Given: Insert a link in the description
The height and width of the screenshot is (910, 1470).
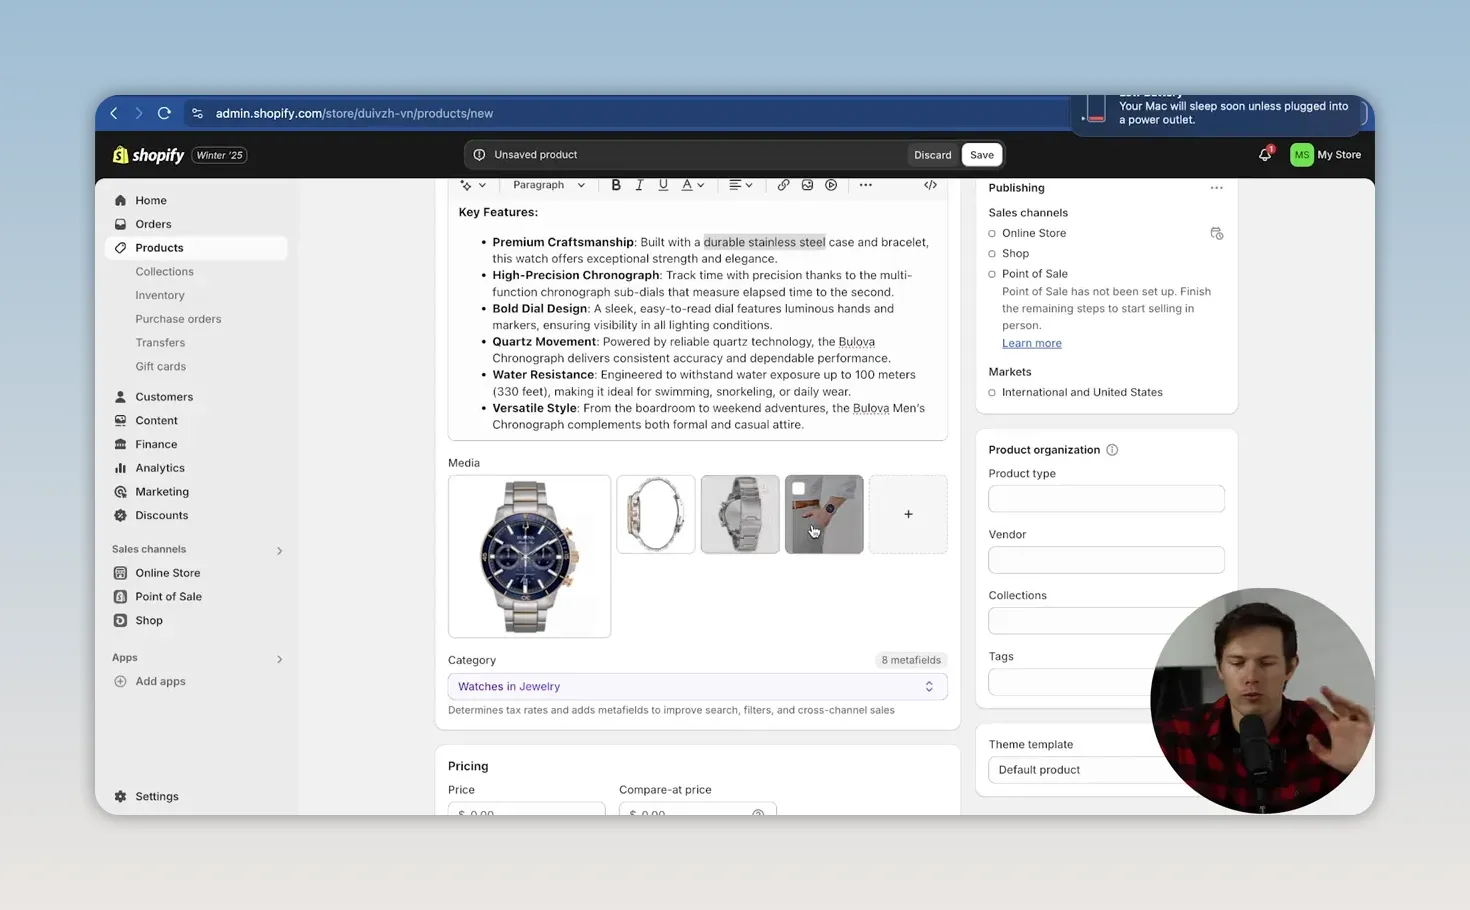Looking at the screenshot, I should [783, 185].
